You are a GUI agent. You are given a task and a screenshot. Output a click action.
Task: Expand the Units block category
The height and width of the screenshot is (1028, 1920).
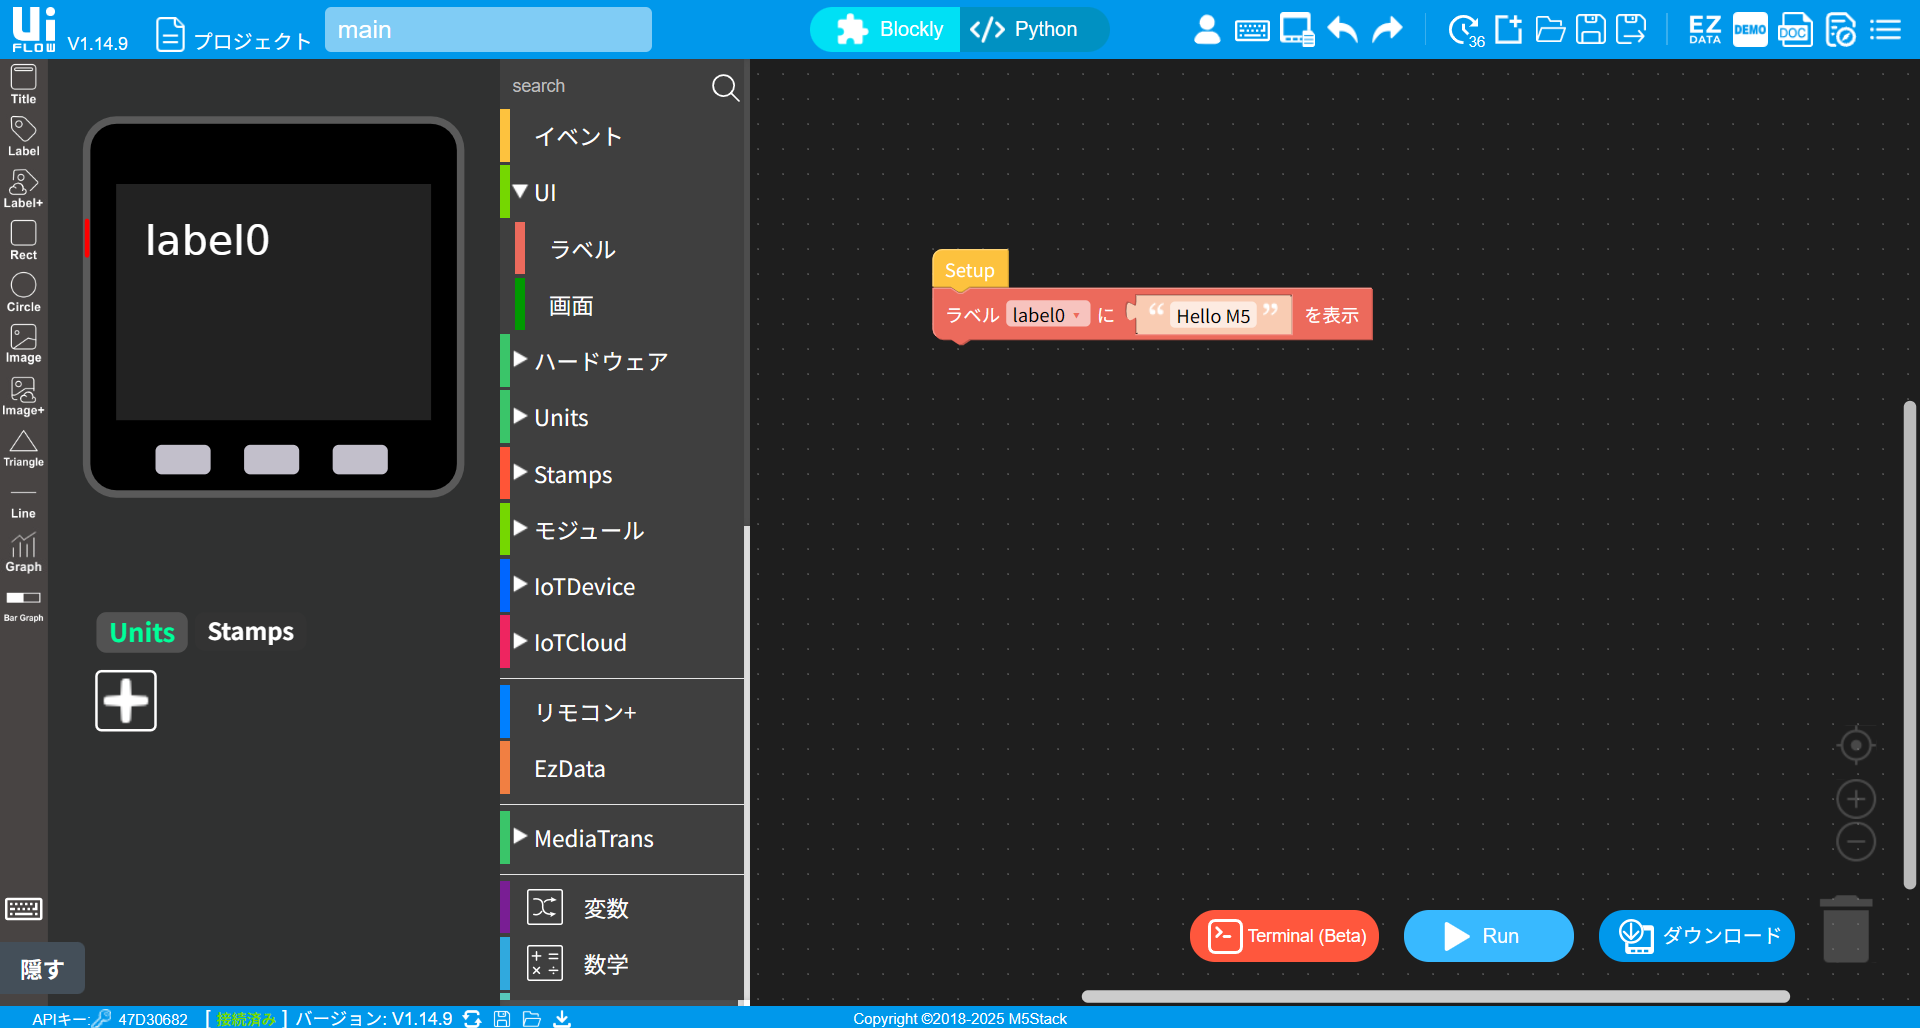click(520, 416)
